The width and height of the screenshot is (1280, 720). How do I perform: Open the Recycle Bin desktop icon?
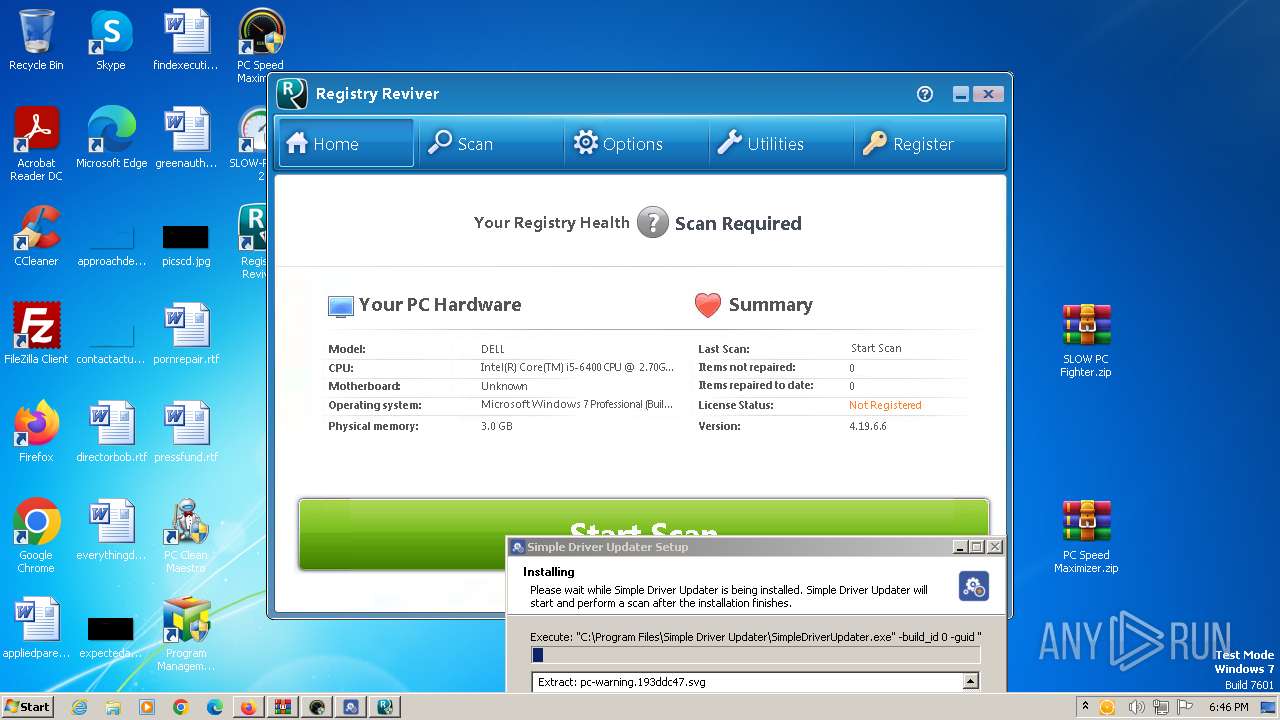[36, 40]
